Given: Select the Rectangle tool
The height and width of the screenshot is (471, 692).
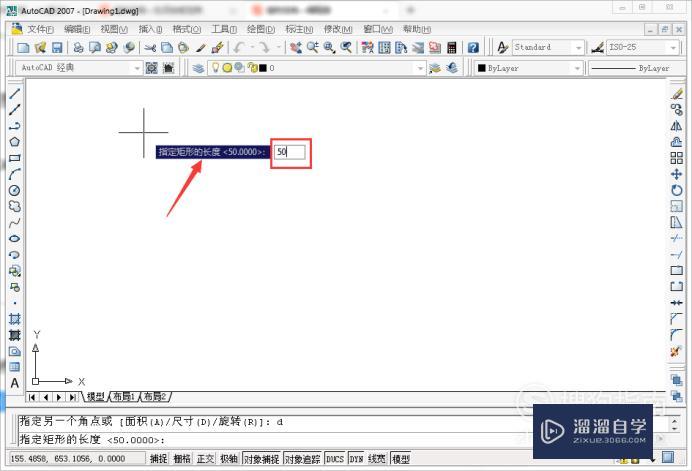Looking at the screenshot, I should [x=15, y=158].
